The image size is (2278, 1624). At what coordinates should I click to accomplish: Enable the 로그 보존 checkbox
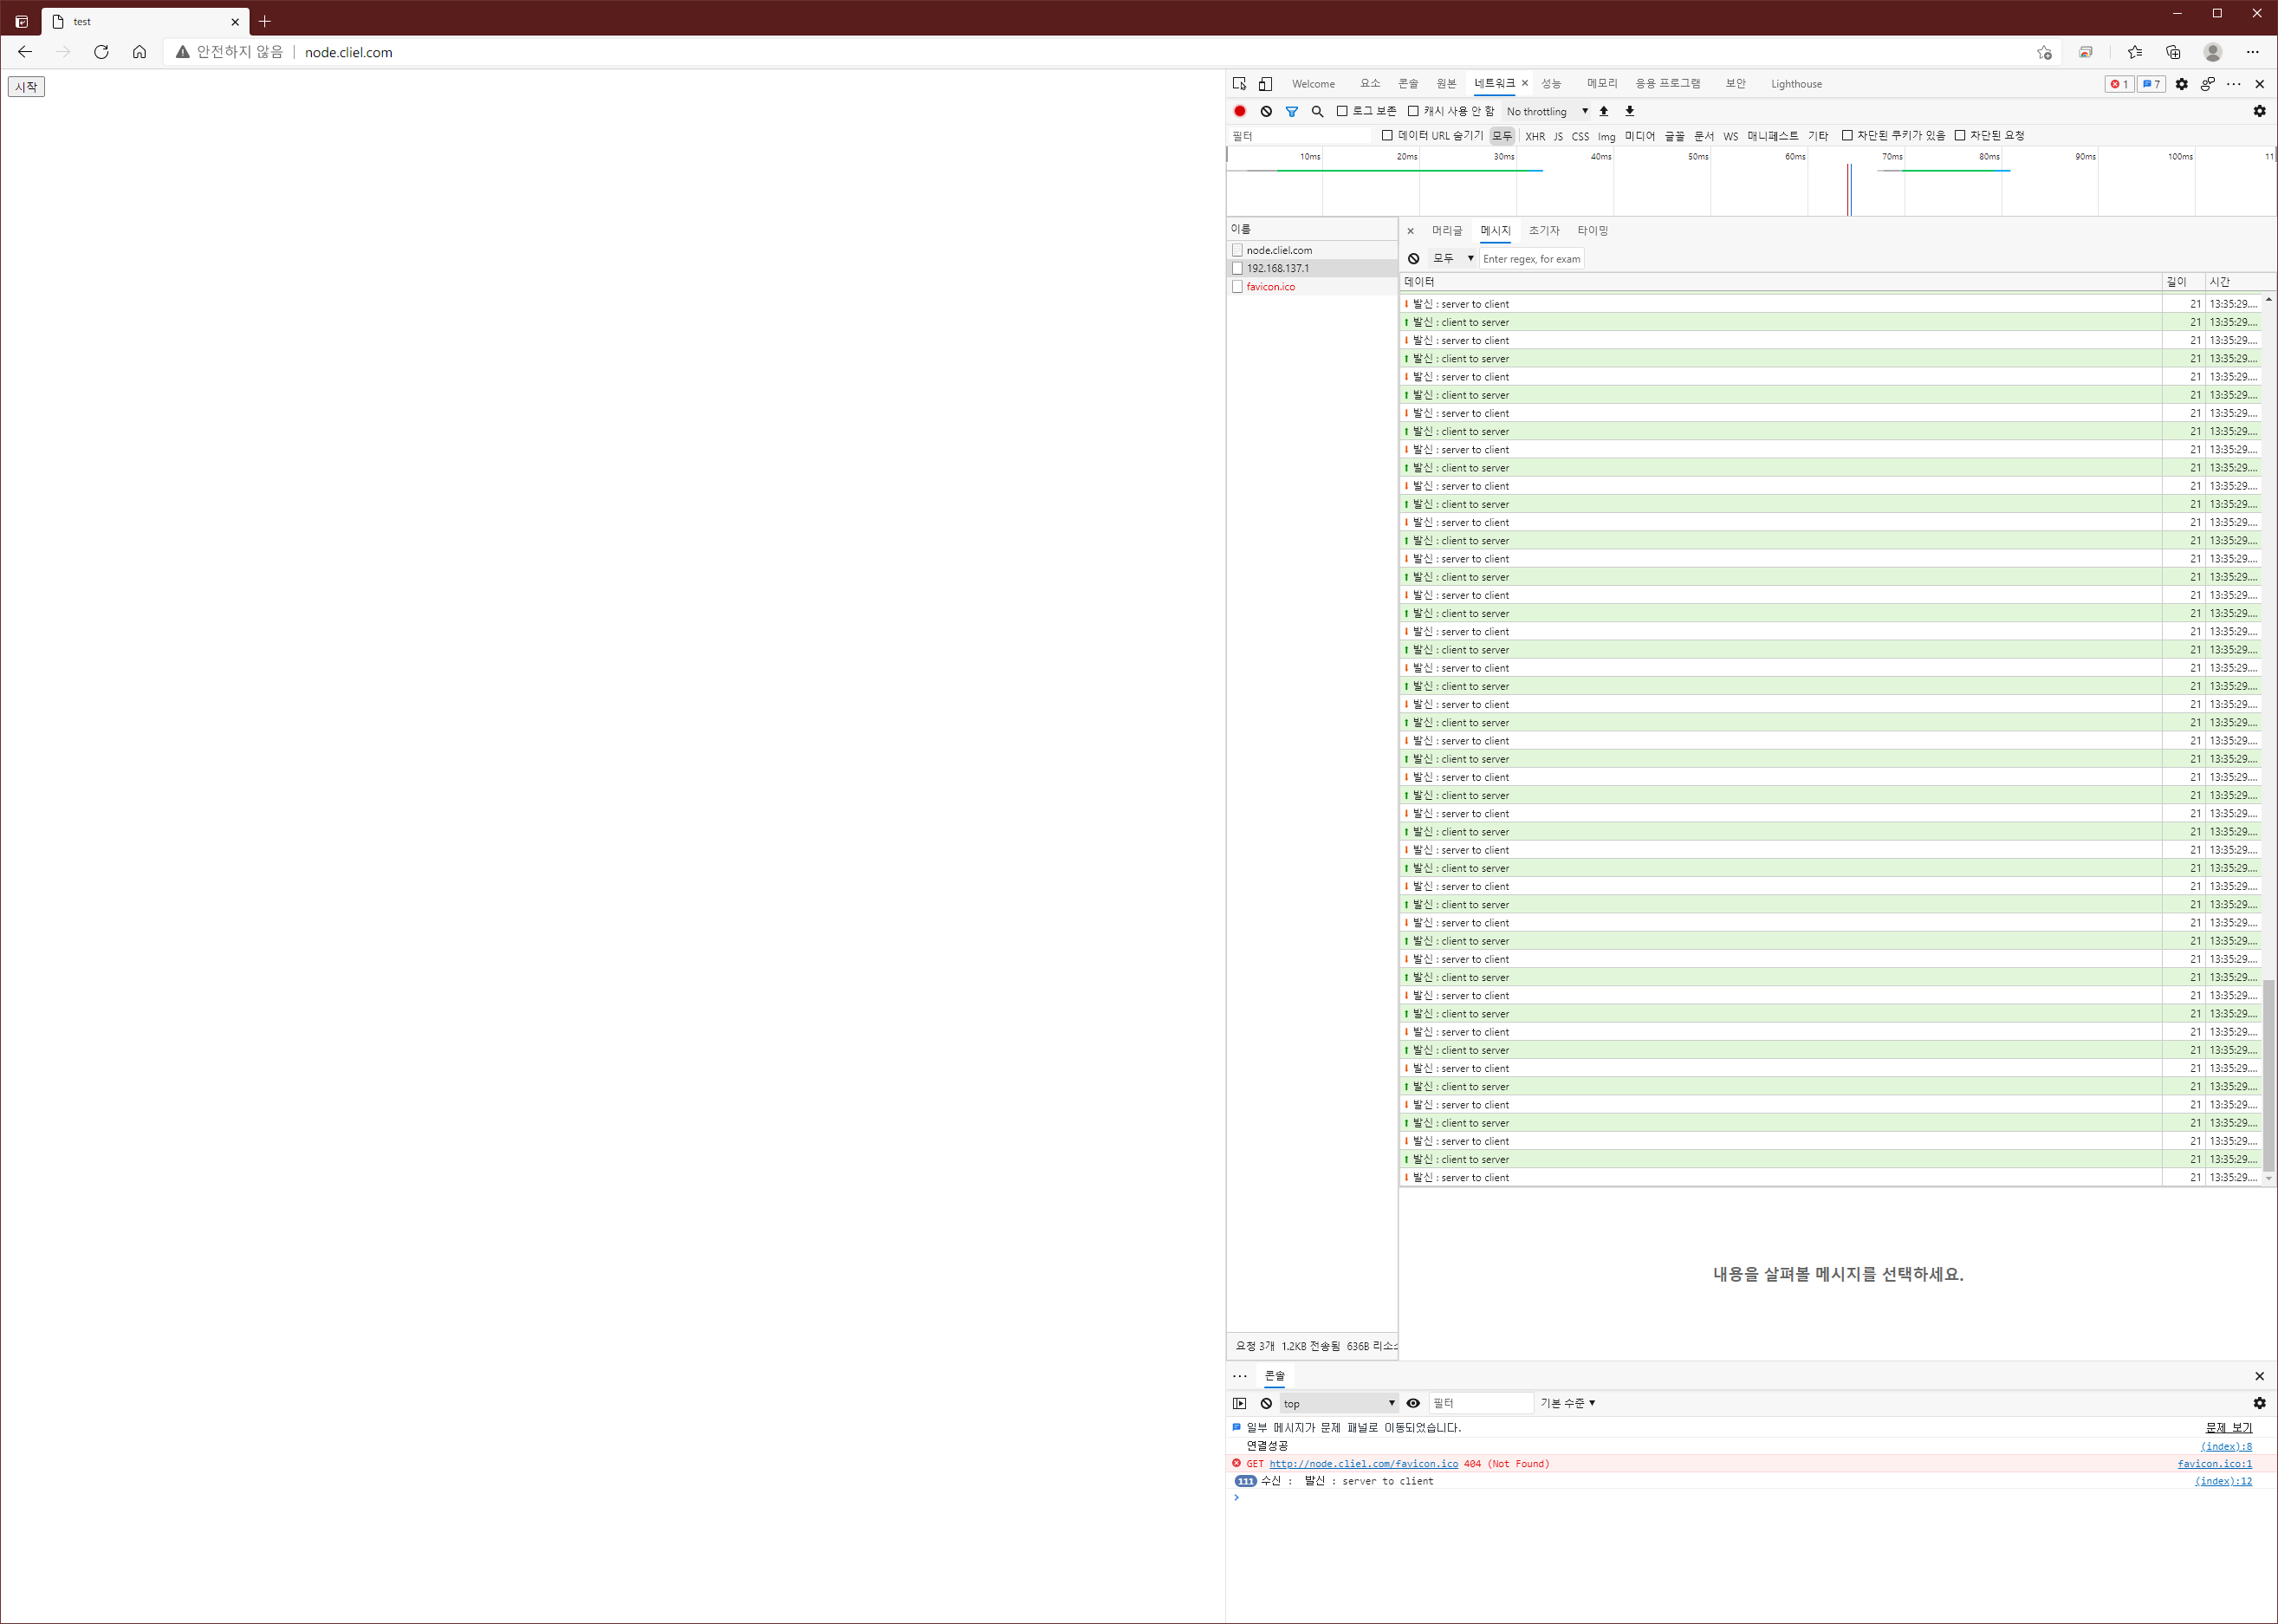point(1342,111)
